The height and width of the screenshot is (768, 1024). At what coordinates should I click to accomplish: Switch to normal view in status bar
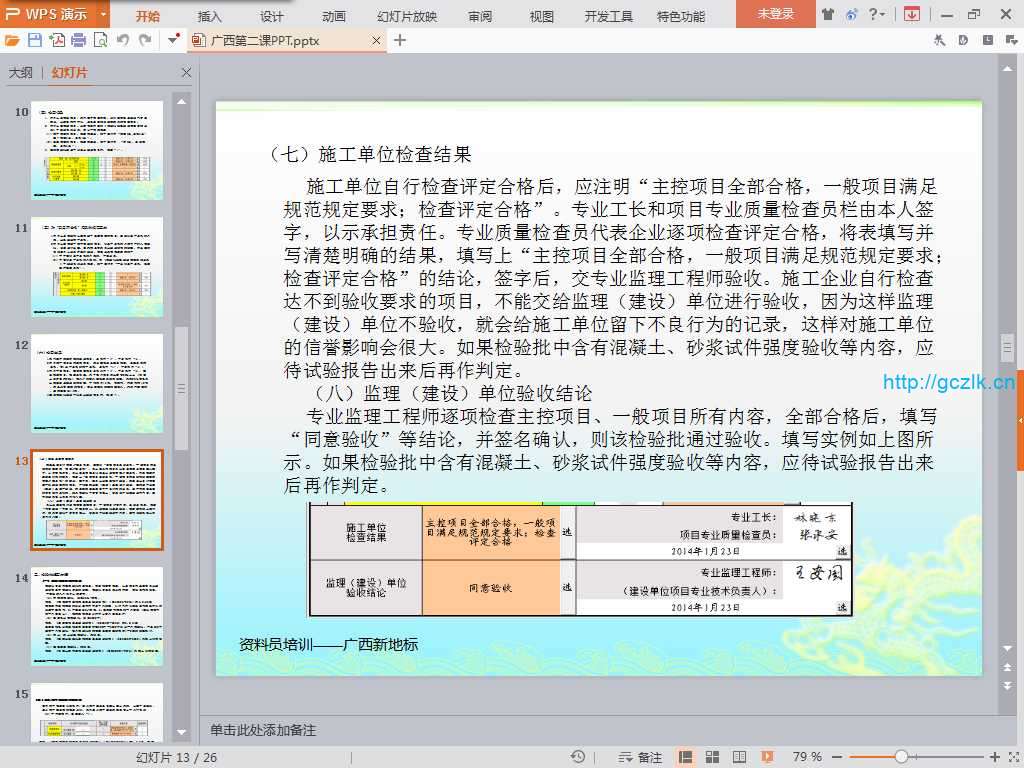click(686, 757)
